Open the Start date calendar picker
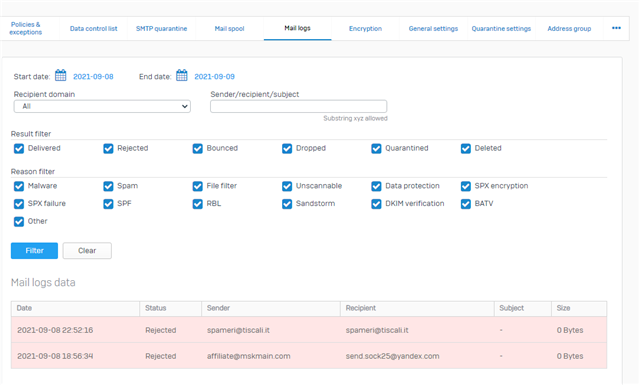Viewport: 640px width, 385px height. pyautogui.click(x=60, y=75)
